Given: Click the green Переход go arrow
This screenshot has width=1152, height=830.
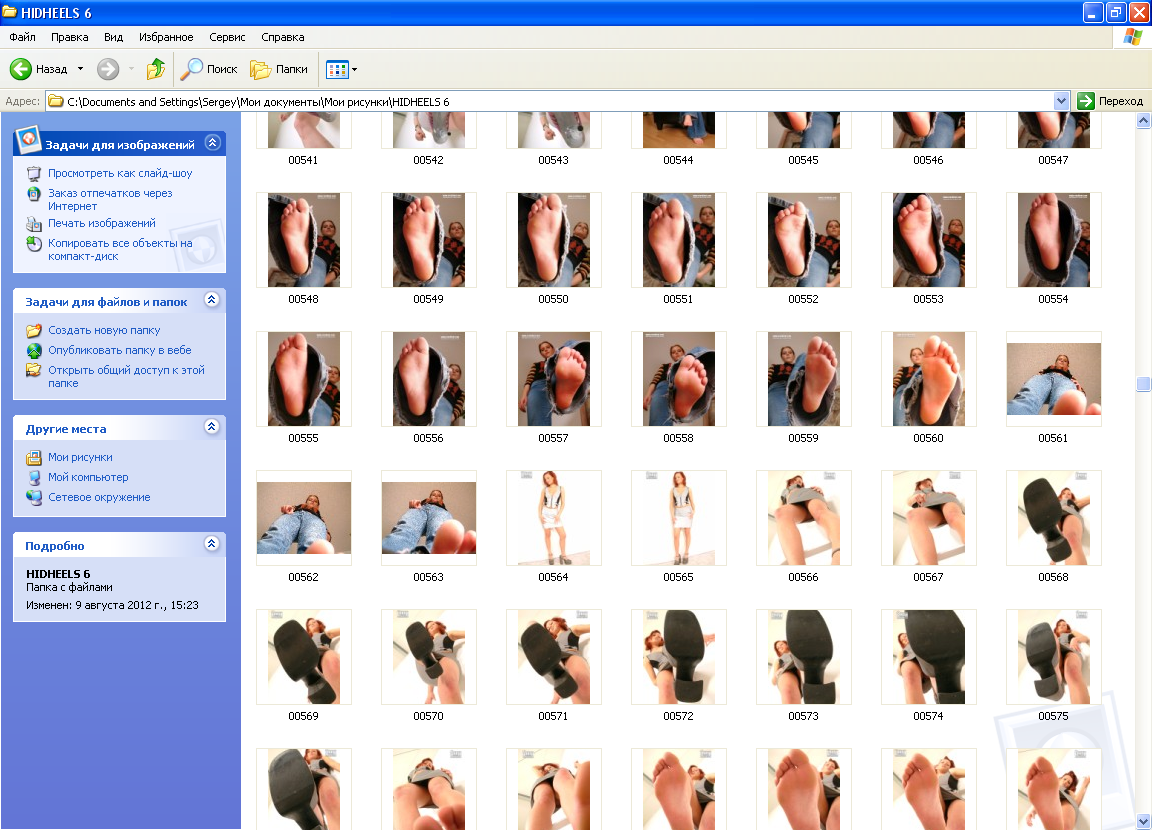Looking at the screenshot, I should [x=1086, y=101].
